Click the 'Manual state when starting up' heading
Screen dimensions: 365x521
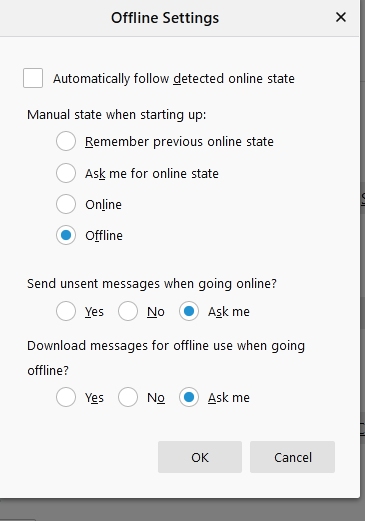[117, 115]
